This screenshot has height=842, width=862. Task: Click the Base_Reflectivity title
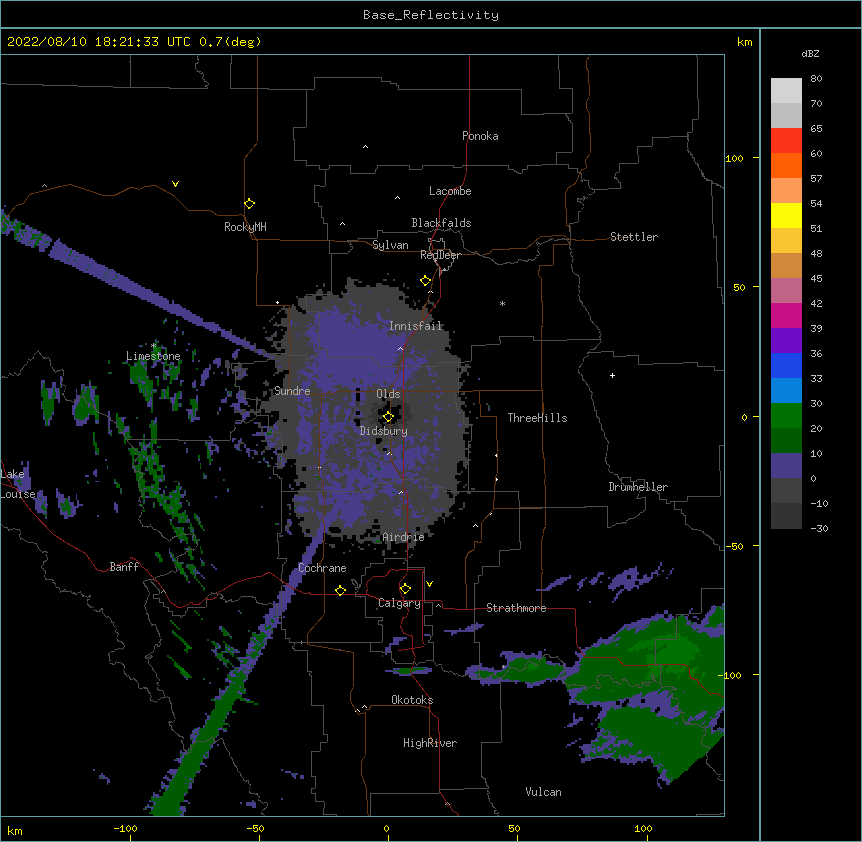pyautogui.click(x=431, y=15)
